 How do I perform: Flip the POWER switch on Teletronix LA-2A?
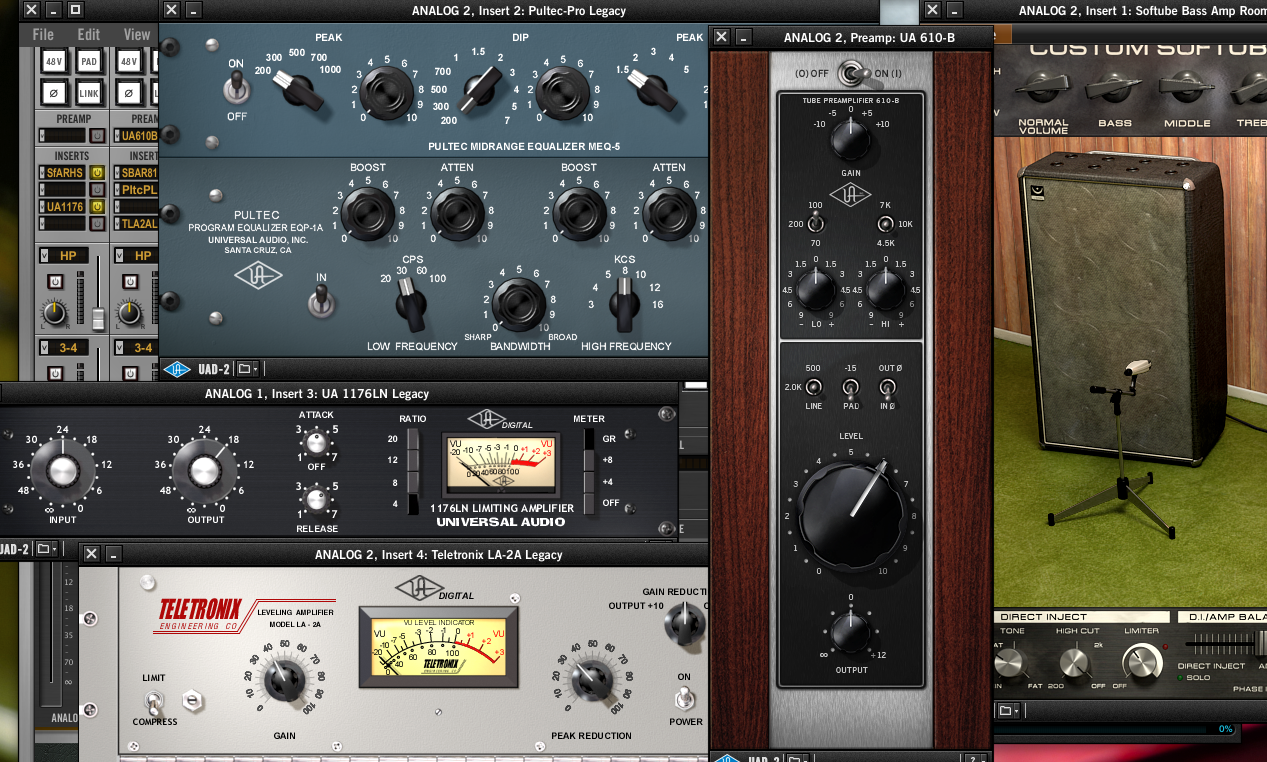(685, 698)
